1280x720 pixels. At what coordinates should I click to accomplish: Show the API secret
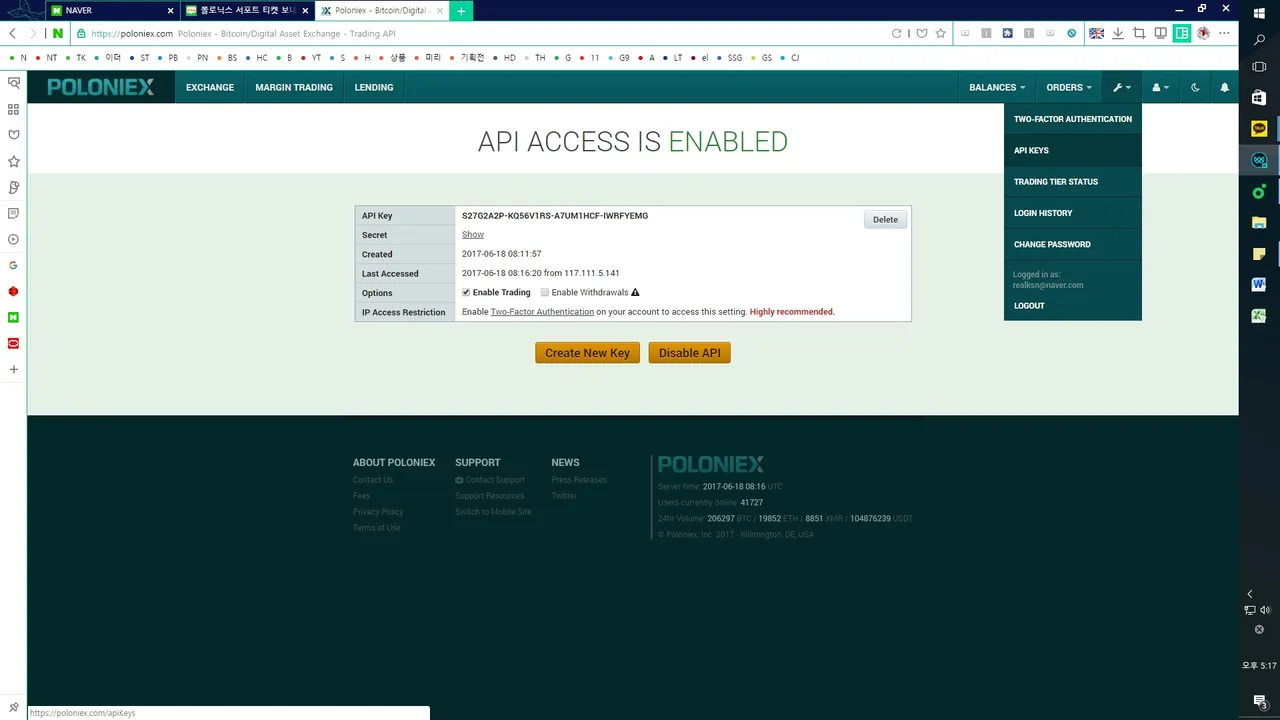472,234
